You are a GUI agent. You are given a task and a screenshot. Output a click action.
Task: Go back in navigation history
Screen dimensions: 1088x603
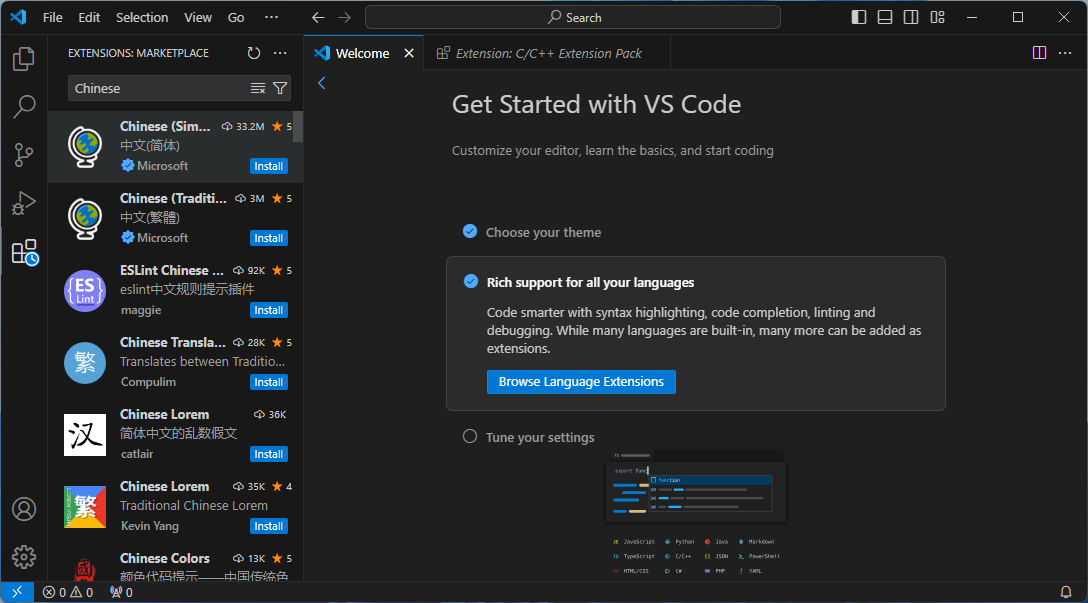[318, 17]
